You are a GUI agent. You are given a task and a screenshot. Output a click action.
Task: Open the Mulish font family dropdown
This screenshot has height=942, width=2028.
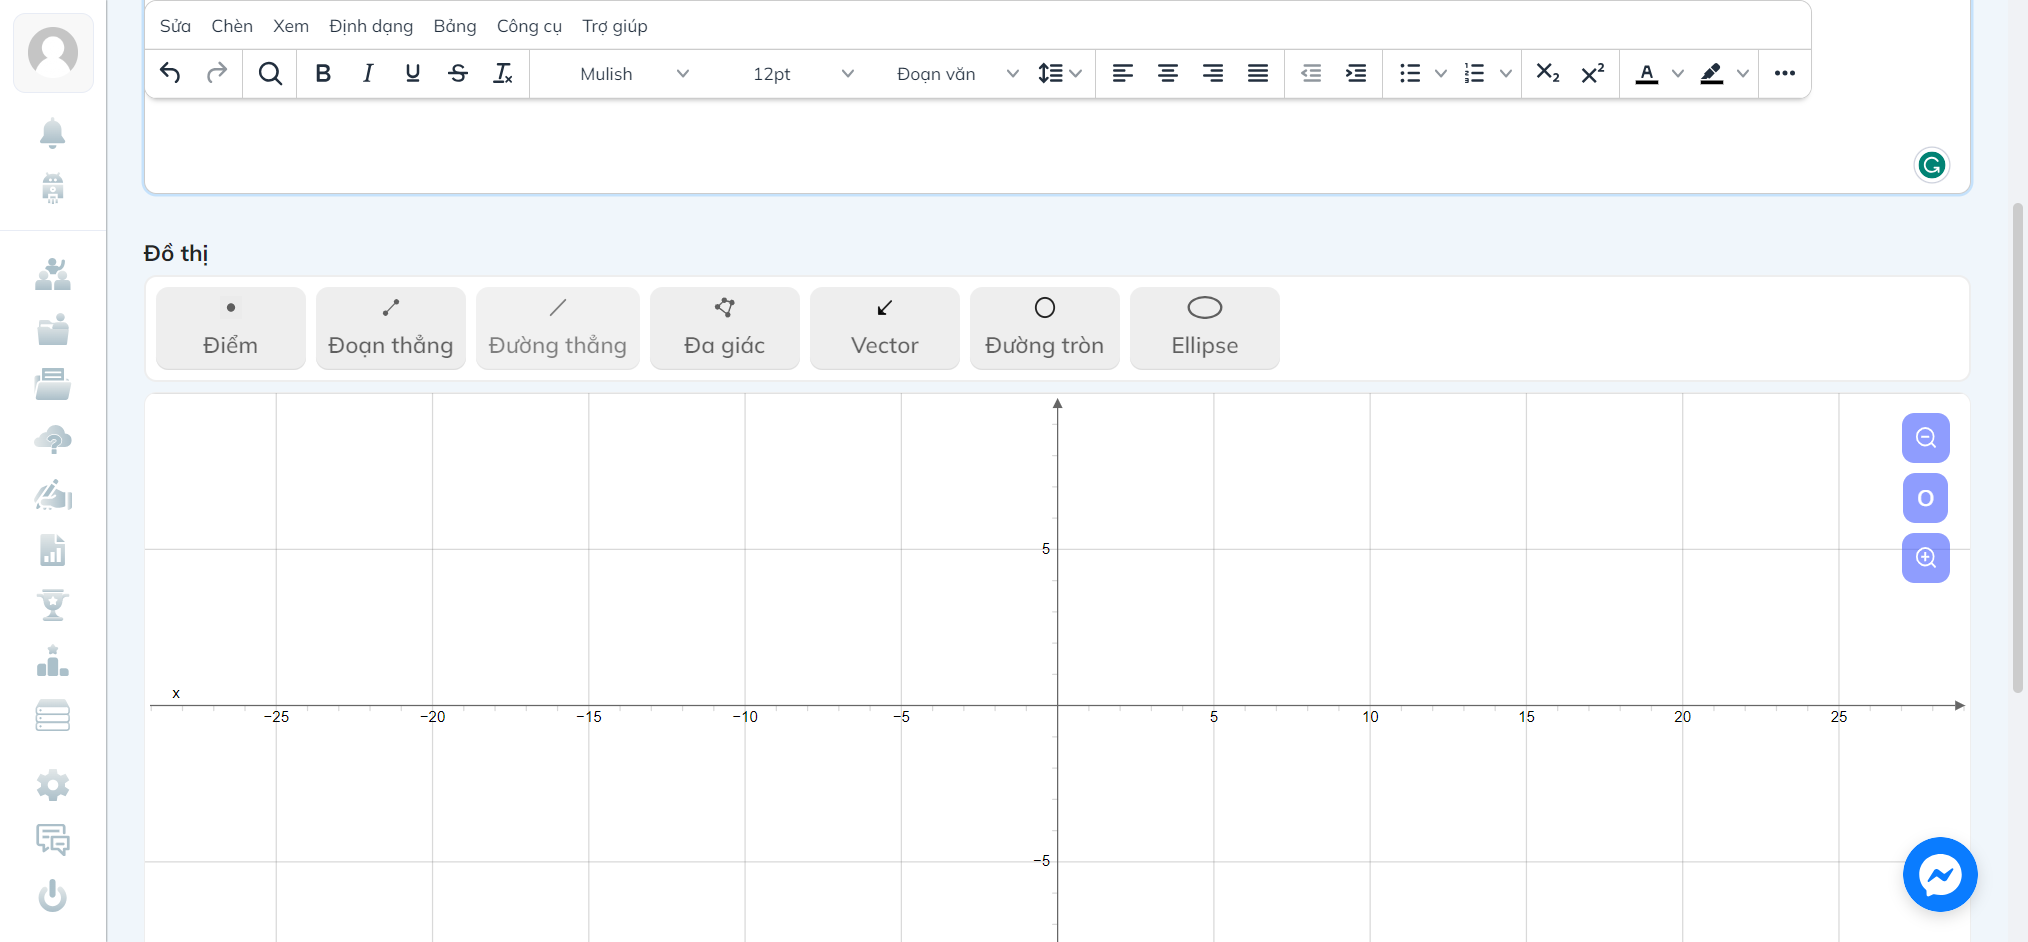click(x=634, y=74)
